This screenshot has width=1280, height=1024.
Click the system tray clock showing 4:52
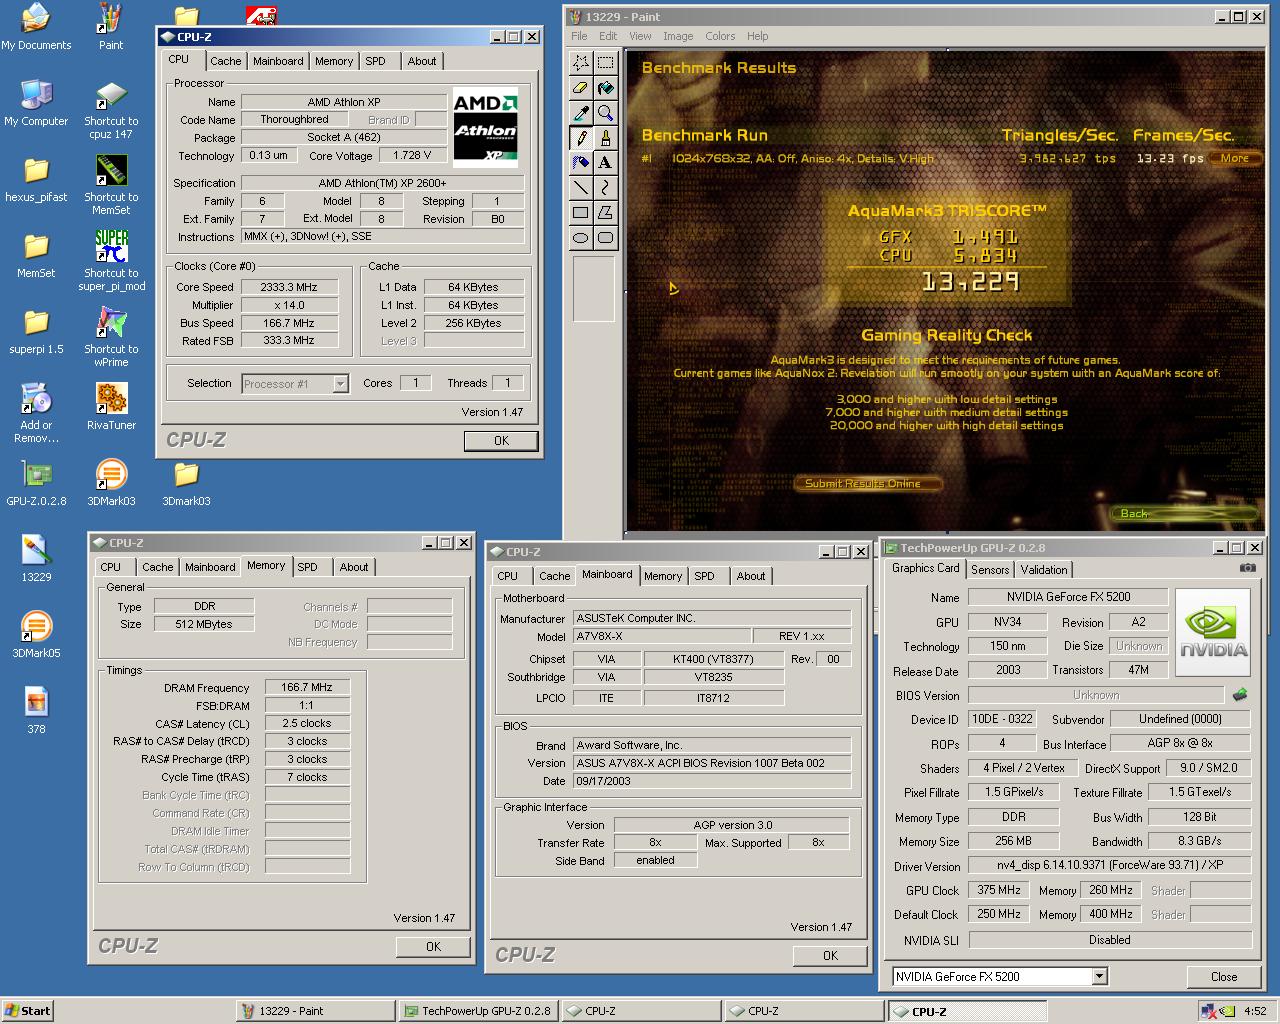tap(1256, 1011)
